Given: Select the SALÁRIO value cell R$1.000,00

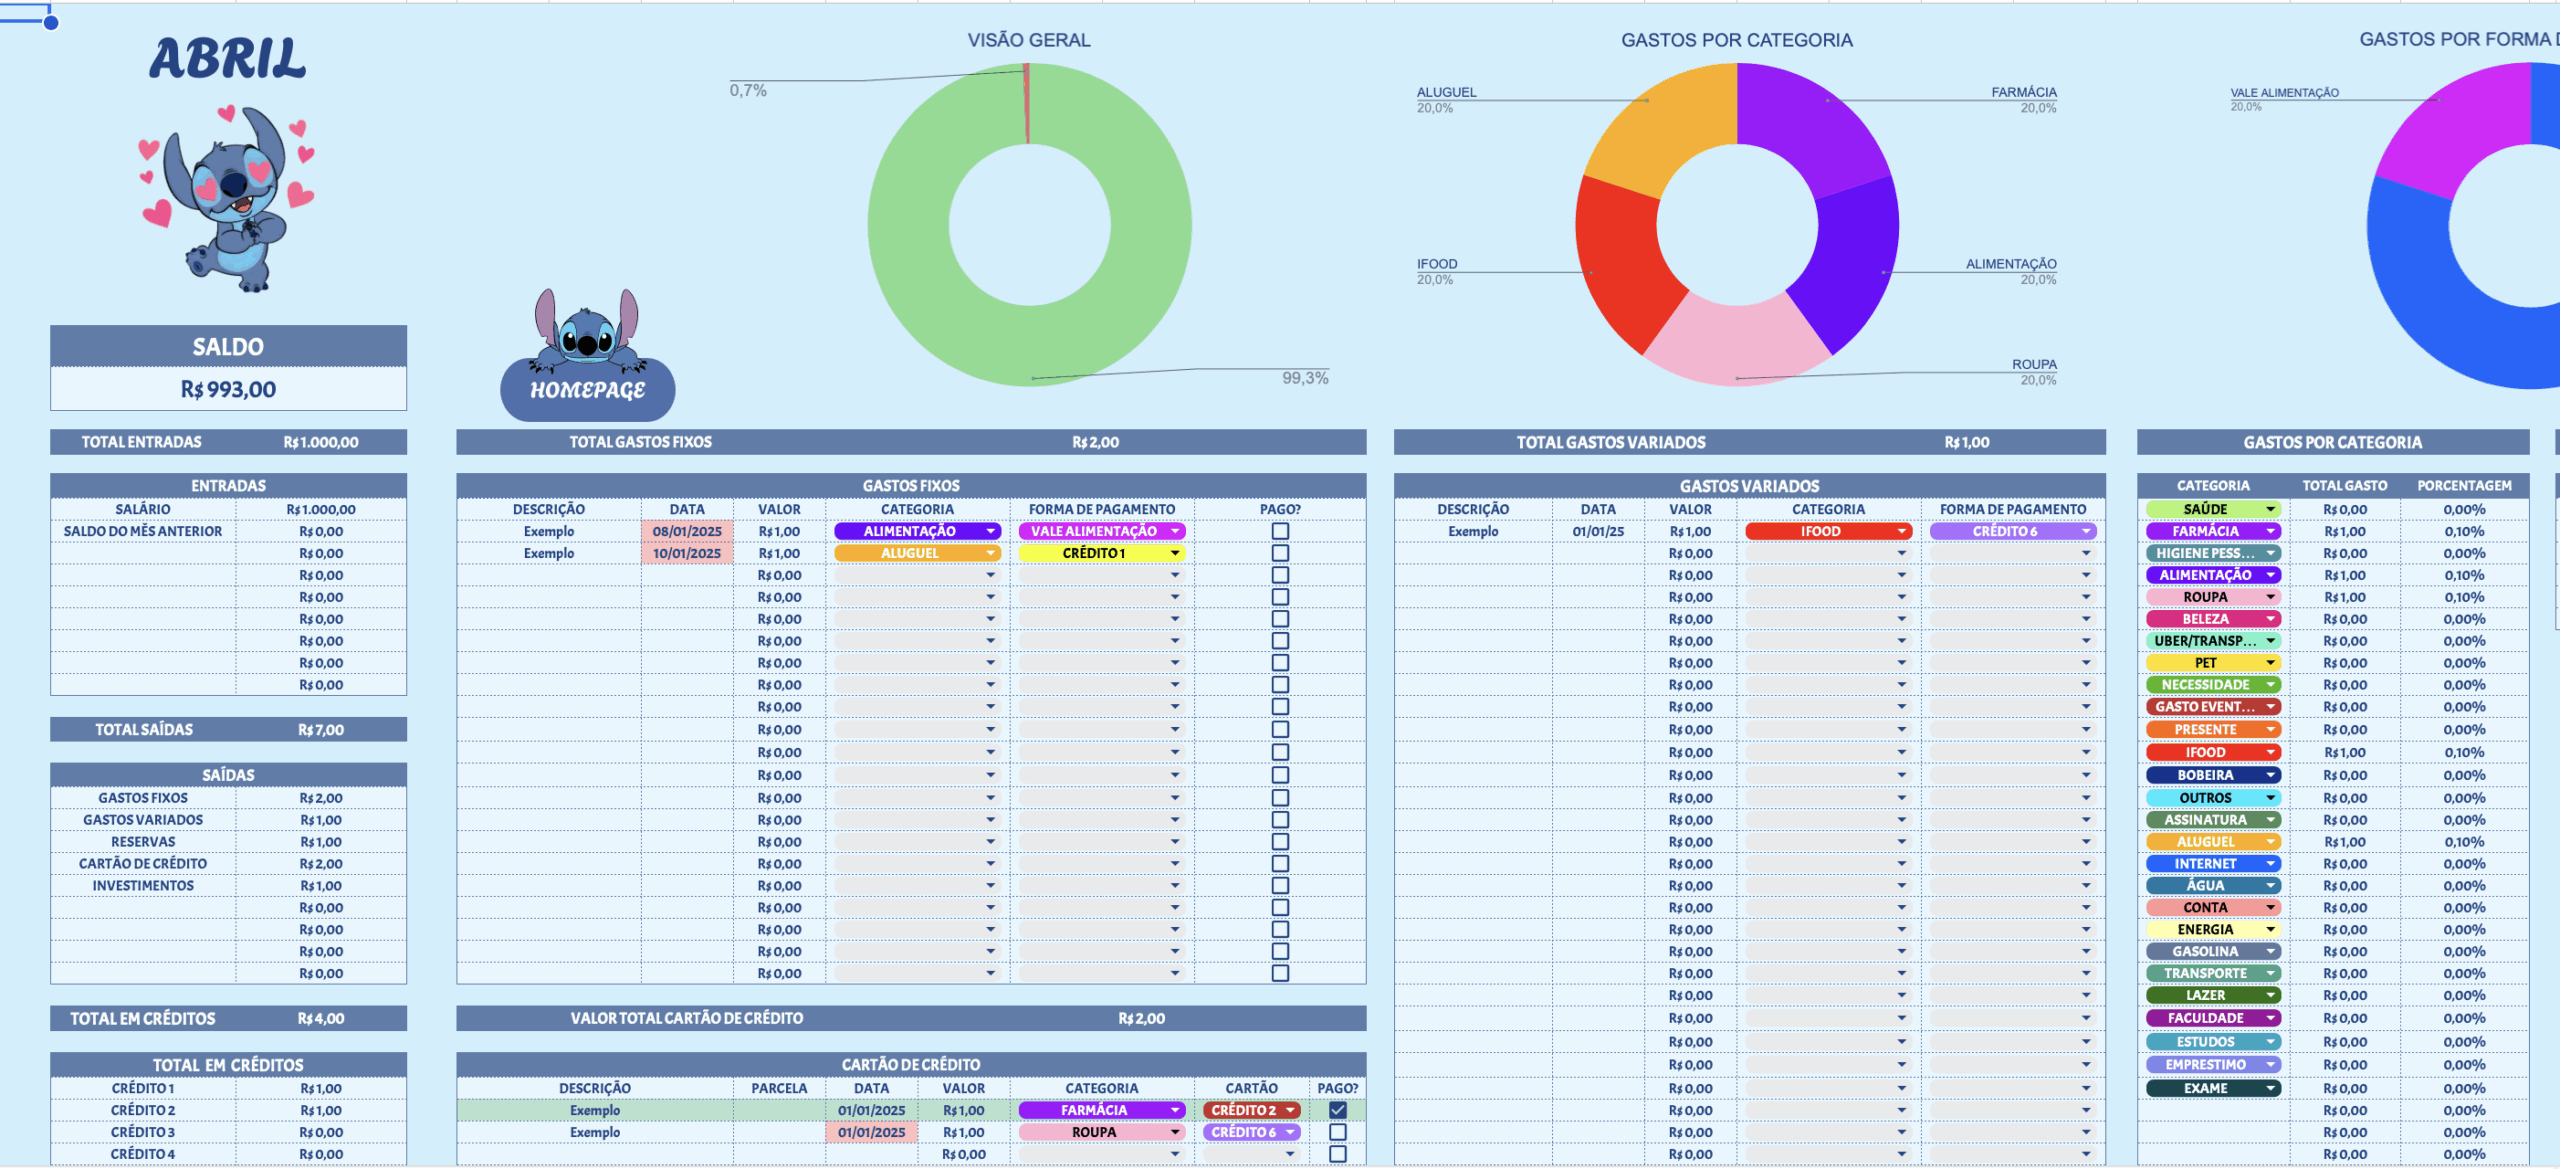Looking at the screenshot, I should 321,509.
